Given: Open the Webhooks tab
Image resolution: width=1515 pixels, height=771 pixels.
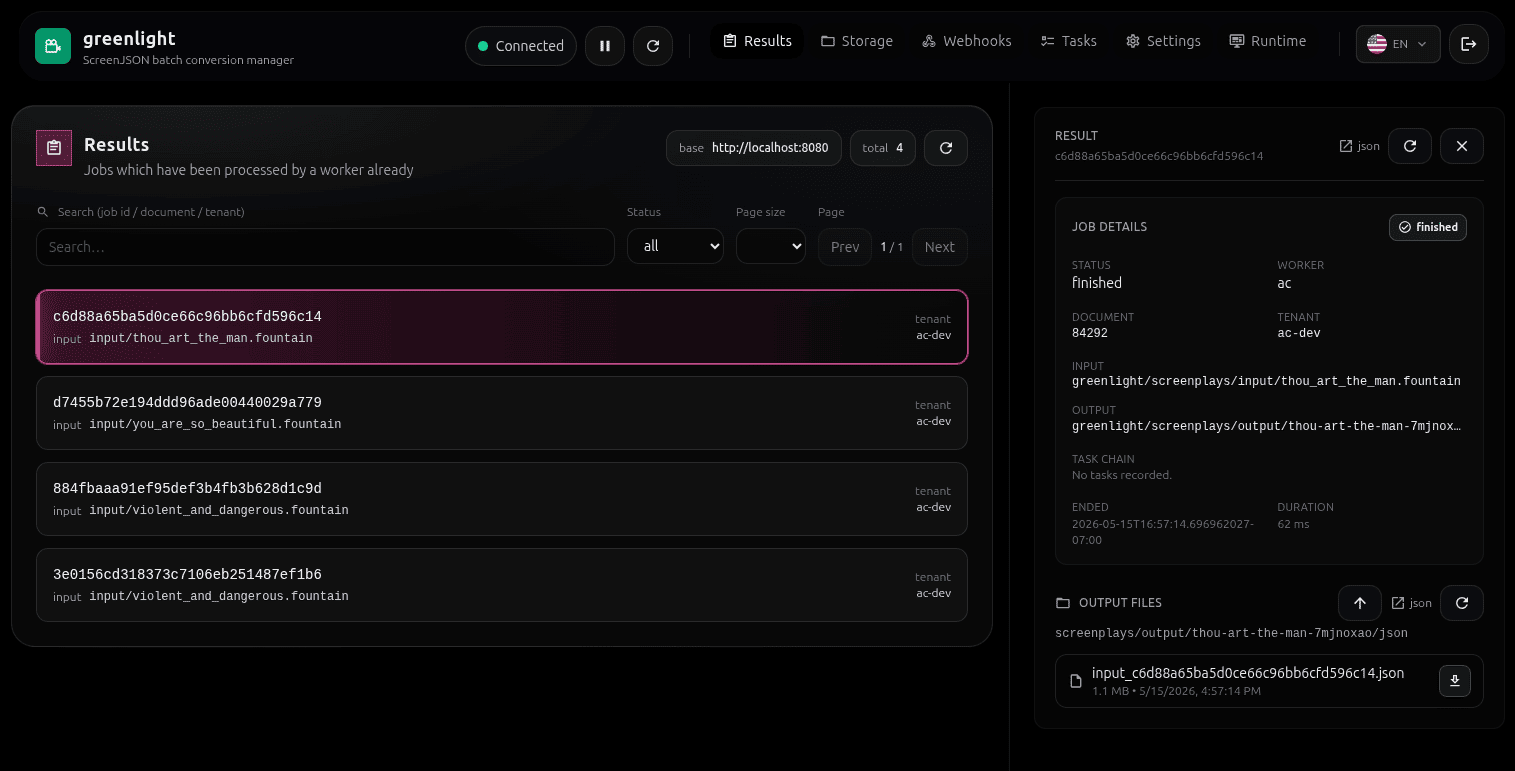Looking at the screenshot, I should [967, 41].
